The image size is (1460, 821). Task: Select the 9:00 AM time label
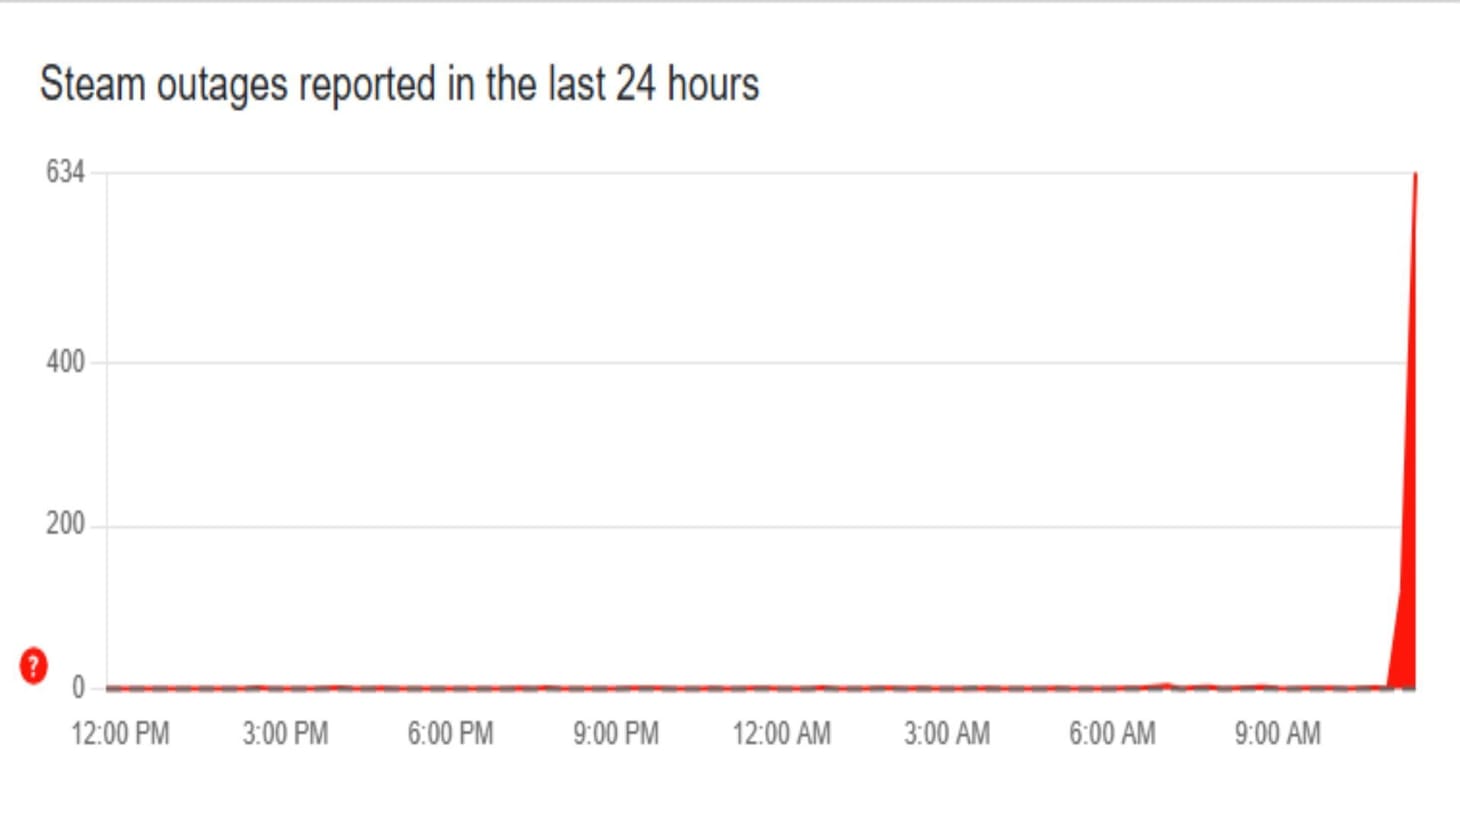click(1277, 734)
